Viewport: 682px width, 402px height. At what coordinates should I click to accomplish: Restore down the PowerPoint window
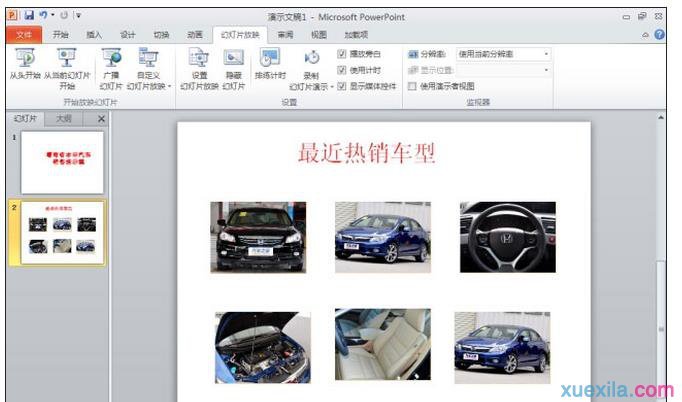[642, 17]
